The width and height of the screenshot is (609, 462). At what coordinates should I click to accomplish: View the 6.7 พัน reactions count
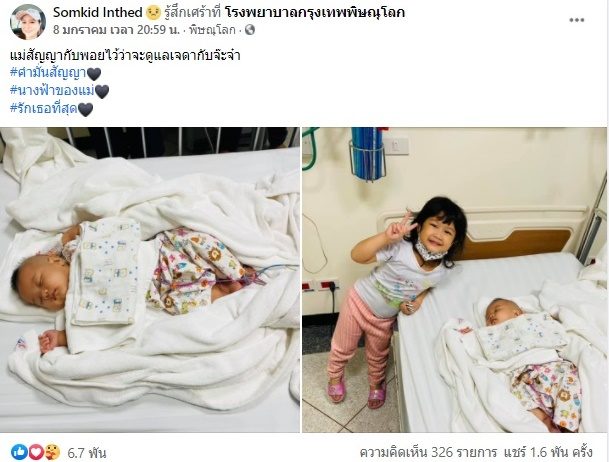[x=87, y=453]
